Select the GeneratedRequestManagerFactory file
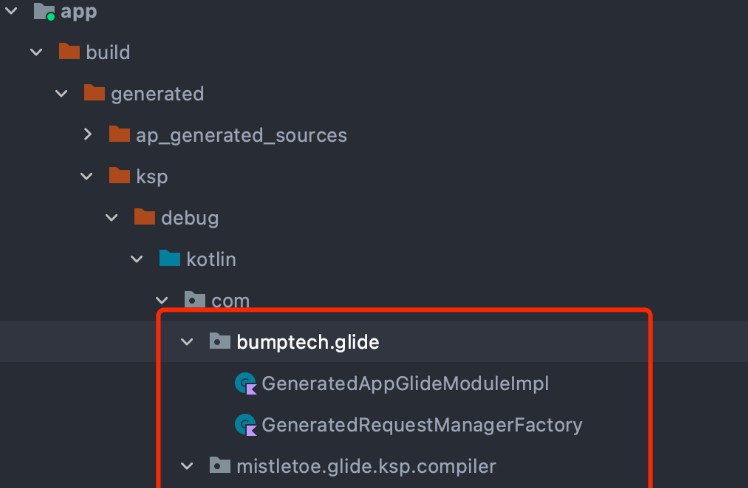748x488 pixels. pos(422,425)
